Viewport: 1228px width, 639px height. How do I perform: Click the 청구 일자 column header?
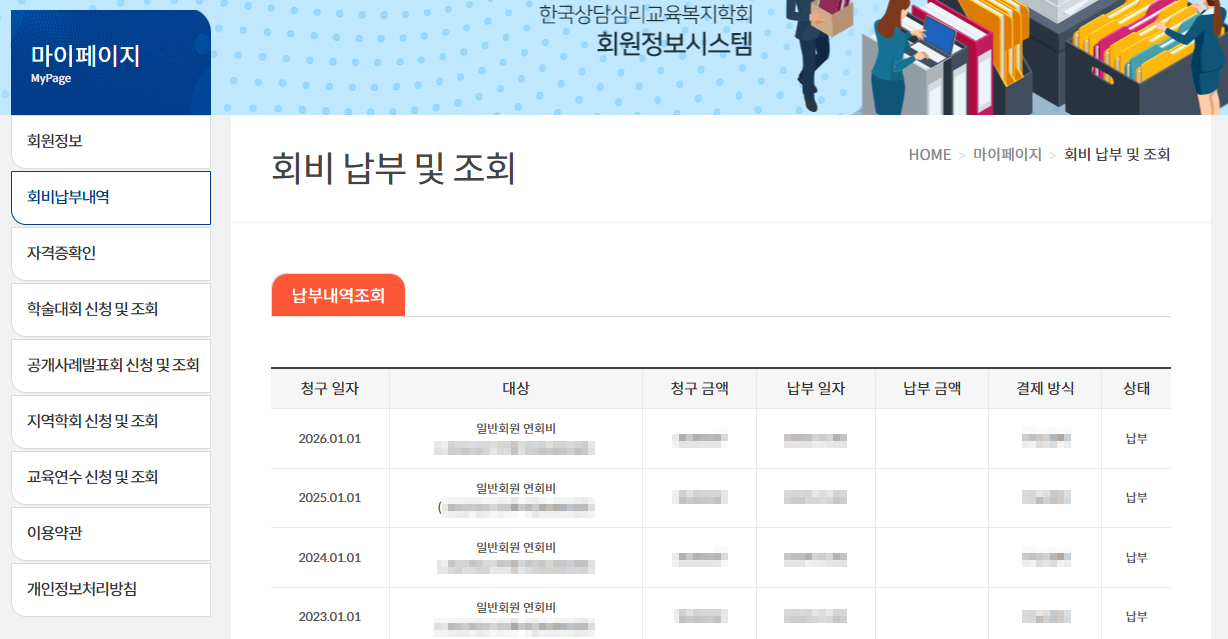(329, 389)
